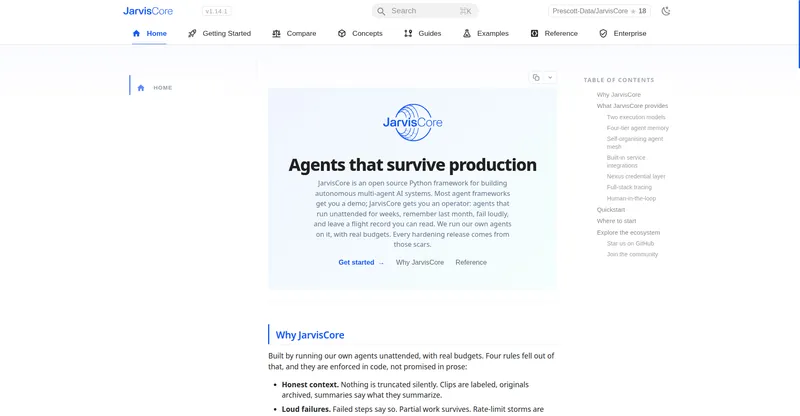Go to Human-in-the-loop contents entry
The image size is (800, 416).
[x=631, y=198]
